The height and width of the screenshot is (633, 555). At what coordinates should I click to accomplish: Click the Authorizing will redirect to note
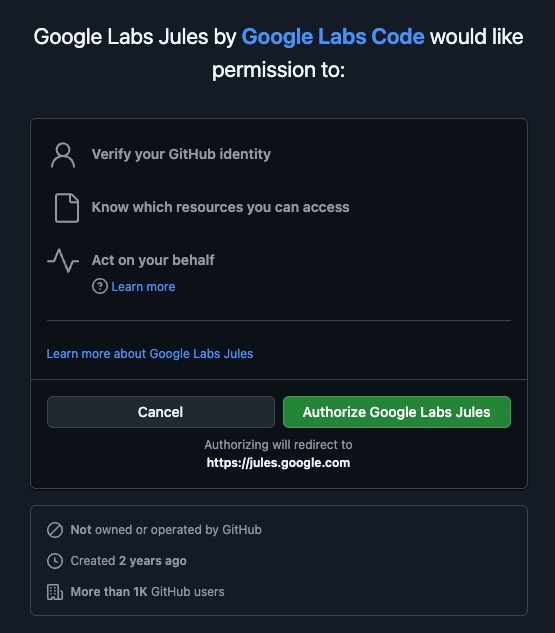[x=279, y=444]
